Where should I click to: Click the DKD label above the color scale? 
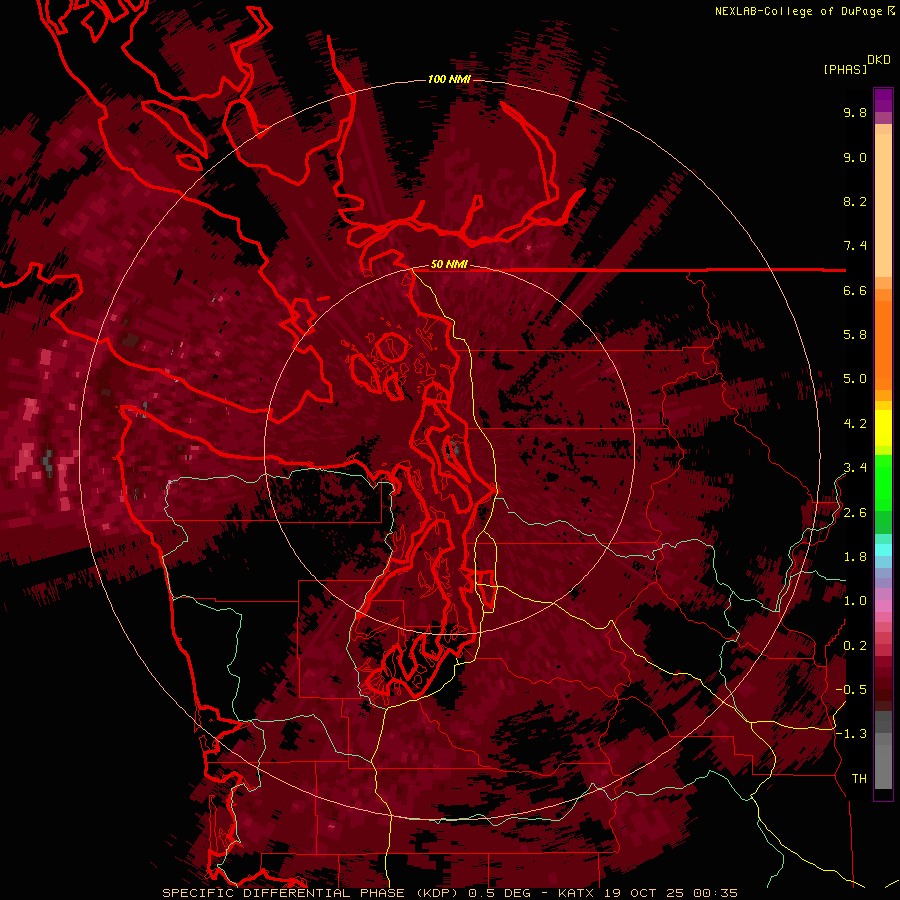[x=879, y=60]
